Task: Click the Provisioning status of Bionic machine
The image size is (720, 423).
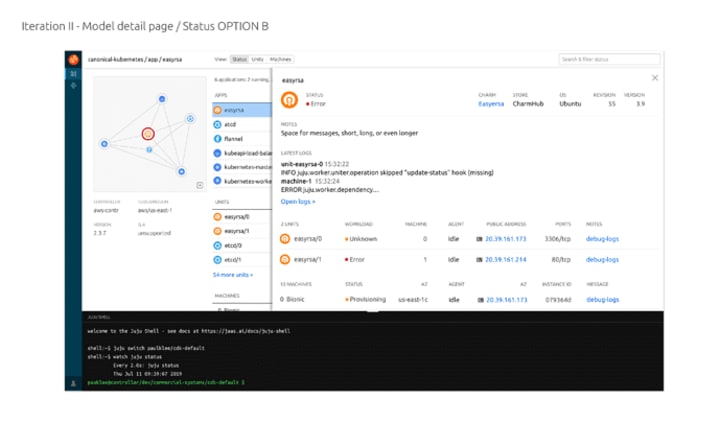Action: (366, 299)
